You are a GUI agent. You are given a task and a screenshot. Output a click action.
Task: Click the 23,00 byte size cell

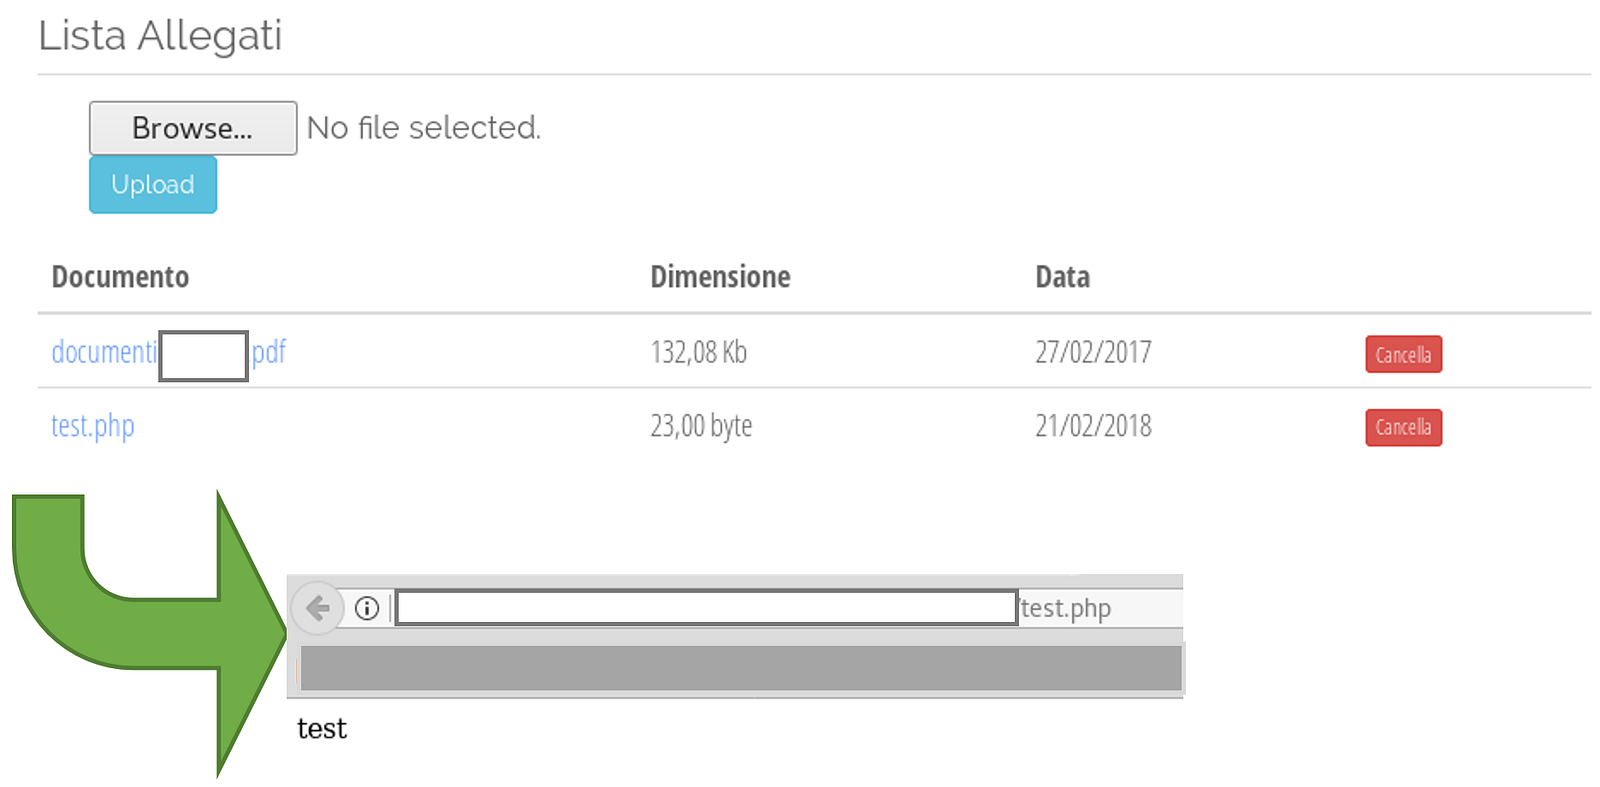pyautogui.click(x=701, y=426)
